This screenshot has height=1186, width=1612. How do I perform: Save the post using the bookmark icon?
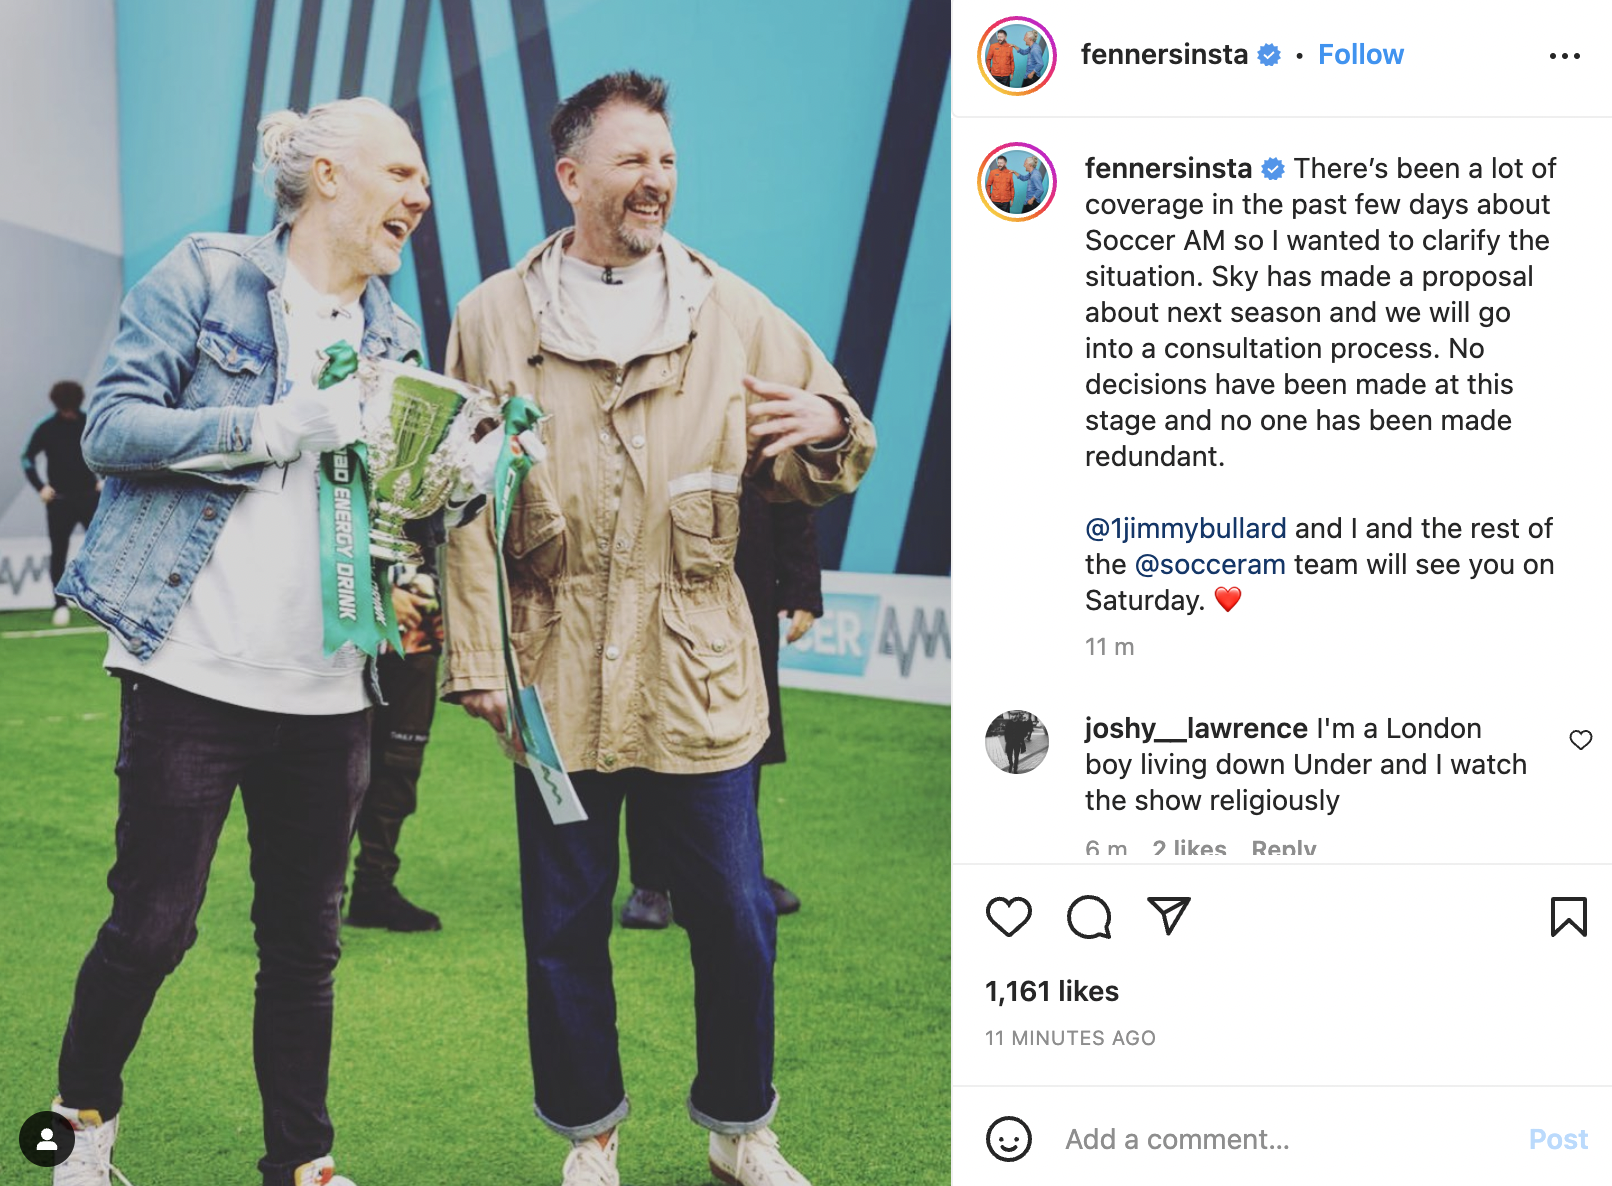point(1568,917)
